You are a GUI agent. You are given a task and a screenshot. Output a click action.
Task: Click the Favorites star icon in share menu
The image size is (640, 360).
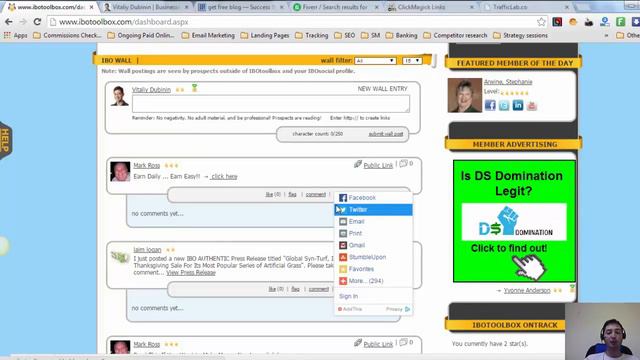point(343,269)
